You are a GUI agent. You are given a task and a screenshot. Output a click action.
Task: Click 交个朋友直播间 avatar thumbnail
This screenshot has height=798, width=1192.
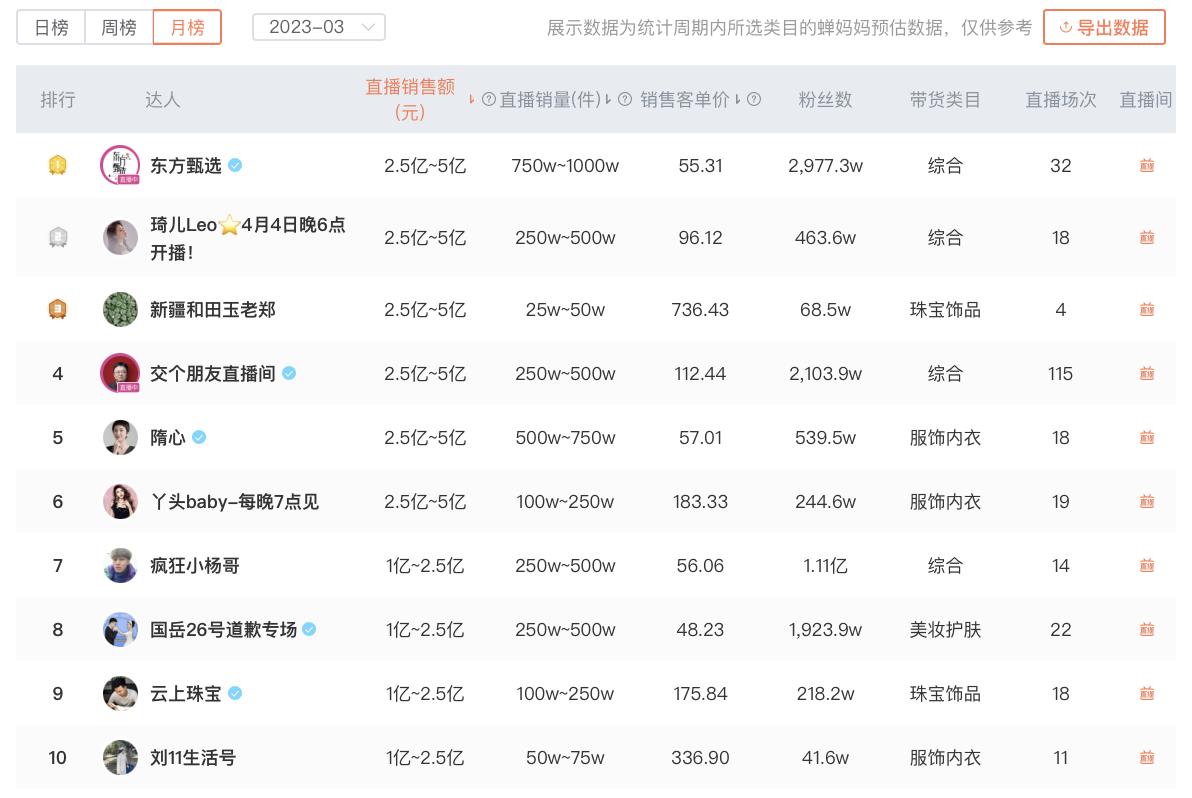coord(120,373)
